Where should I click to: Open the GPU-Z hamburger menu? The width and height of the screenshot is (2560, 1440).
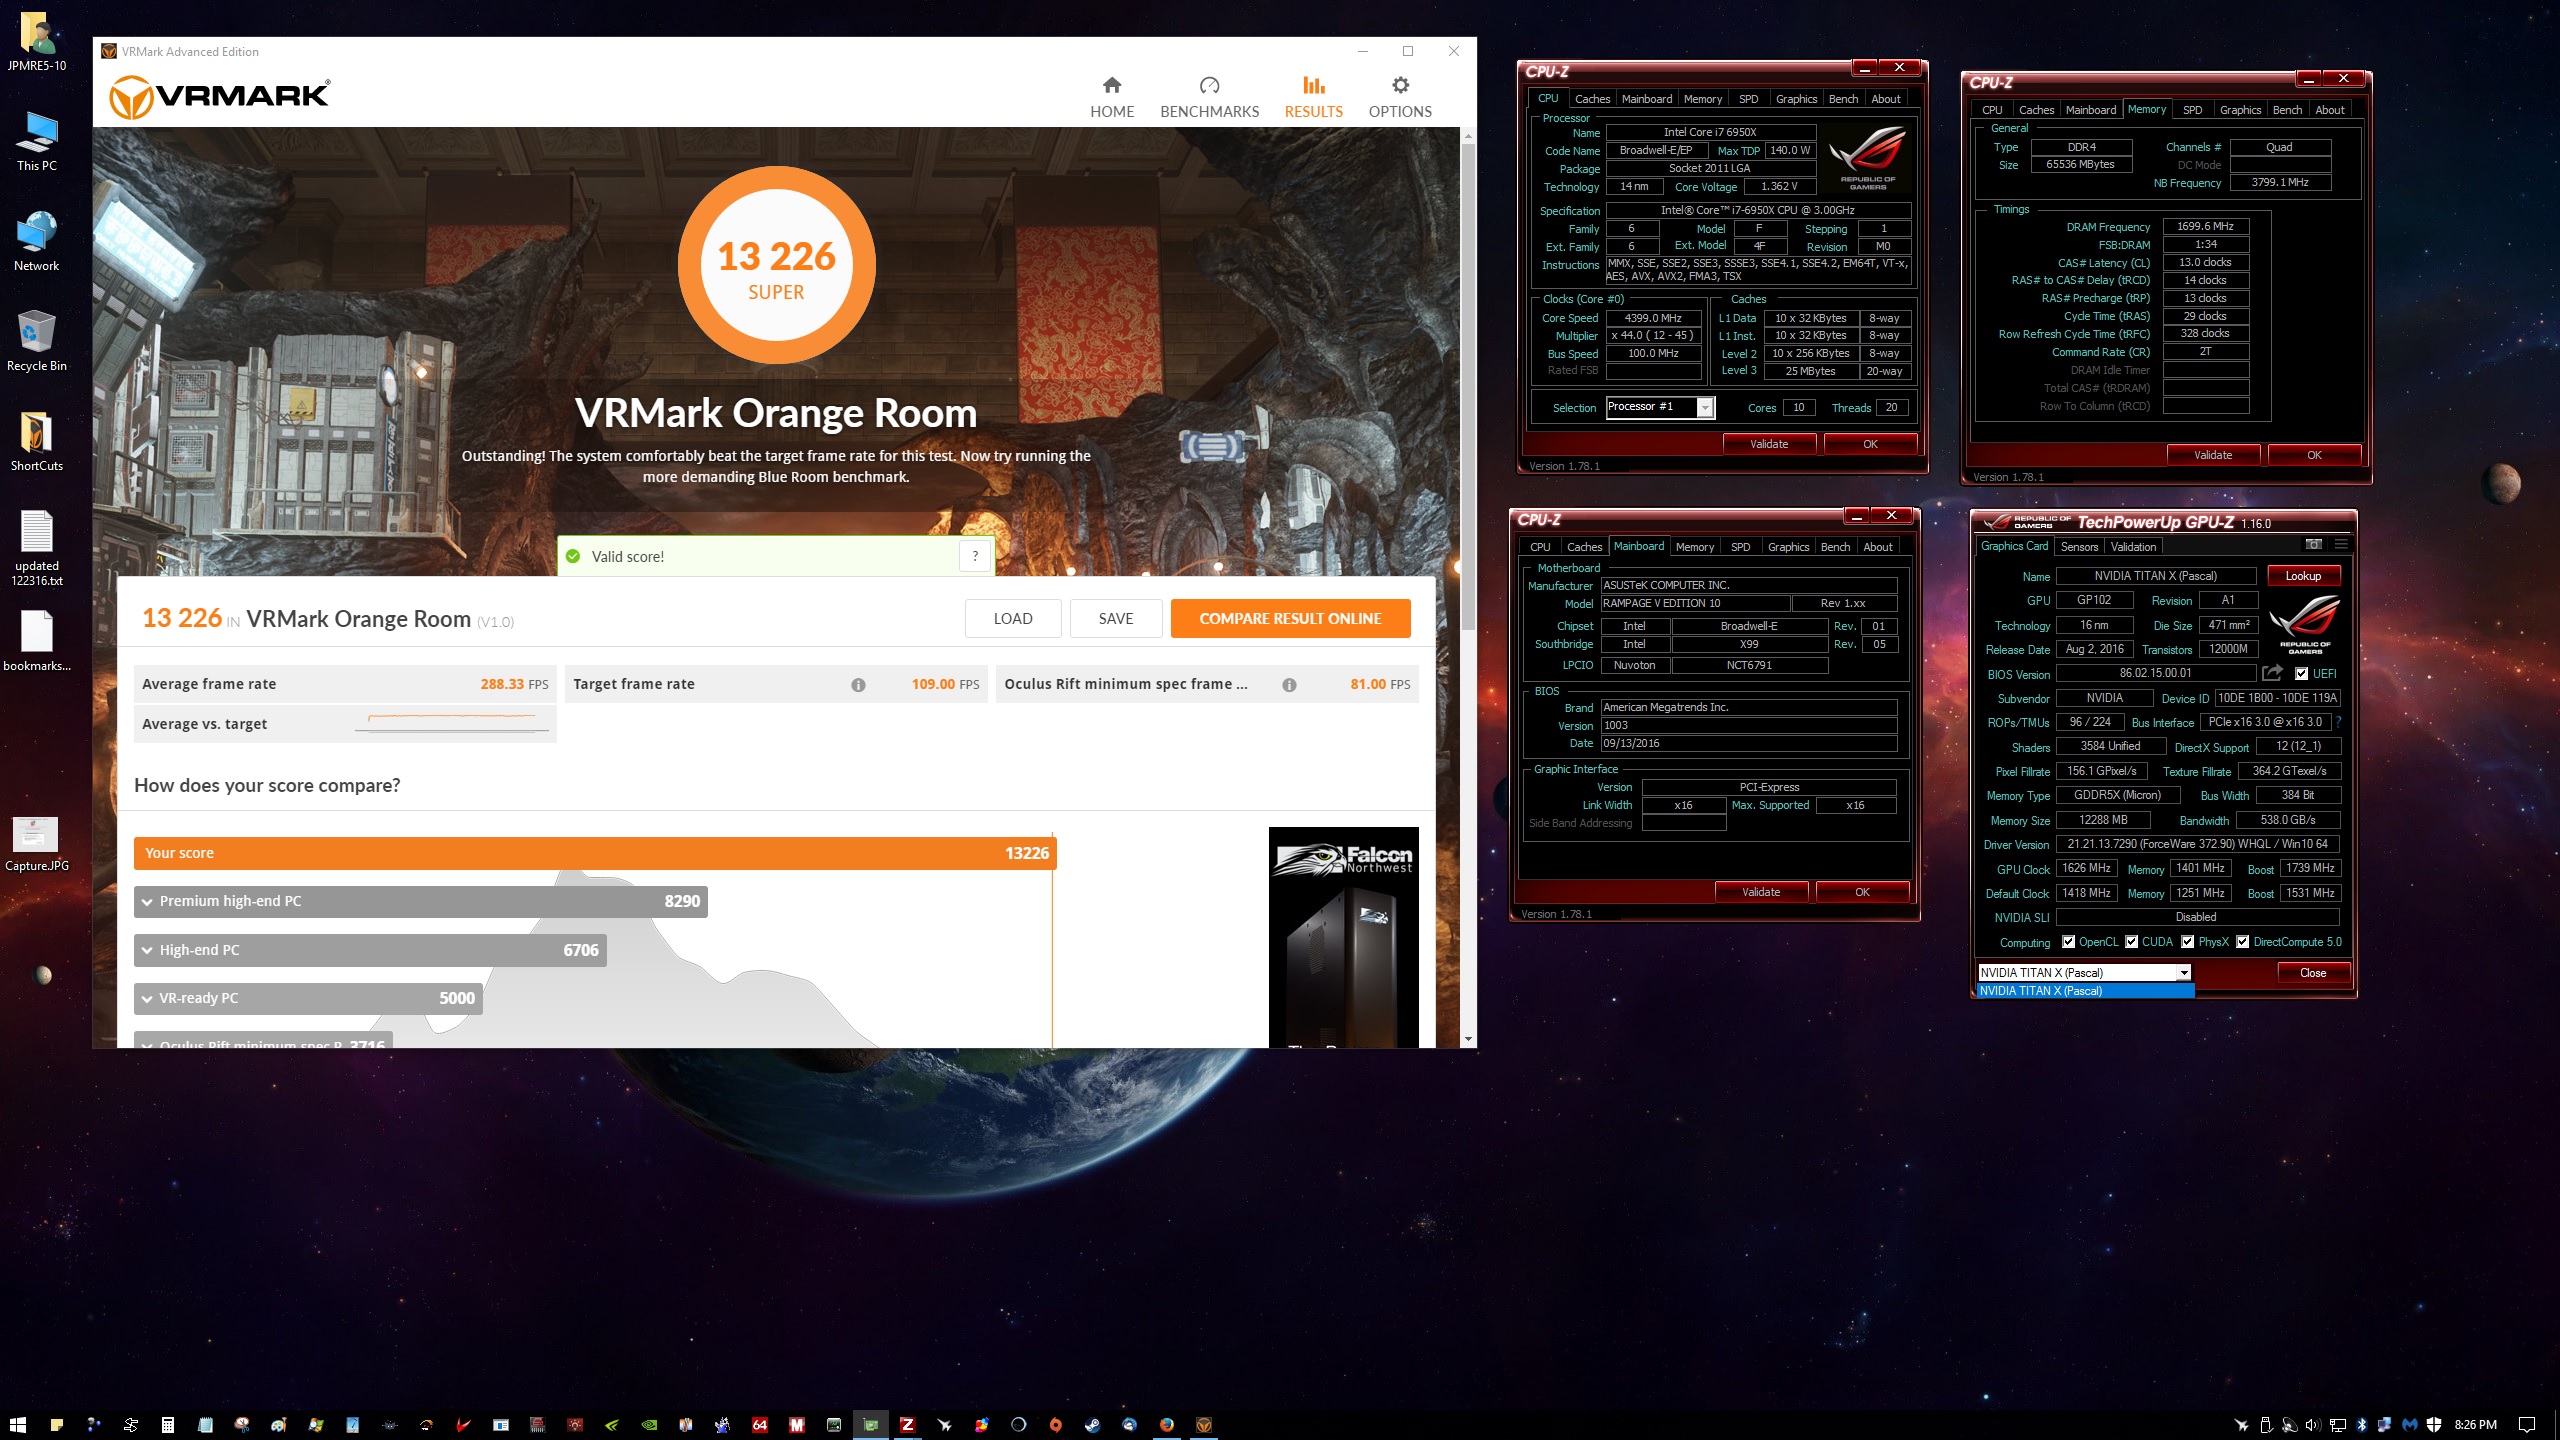2341,545
